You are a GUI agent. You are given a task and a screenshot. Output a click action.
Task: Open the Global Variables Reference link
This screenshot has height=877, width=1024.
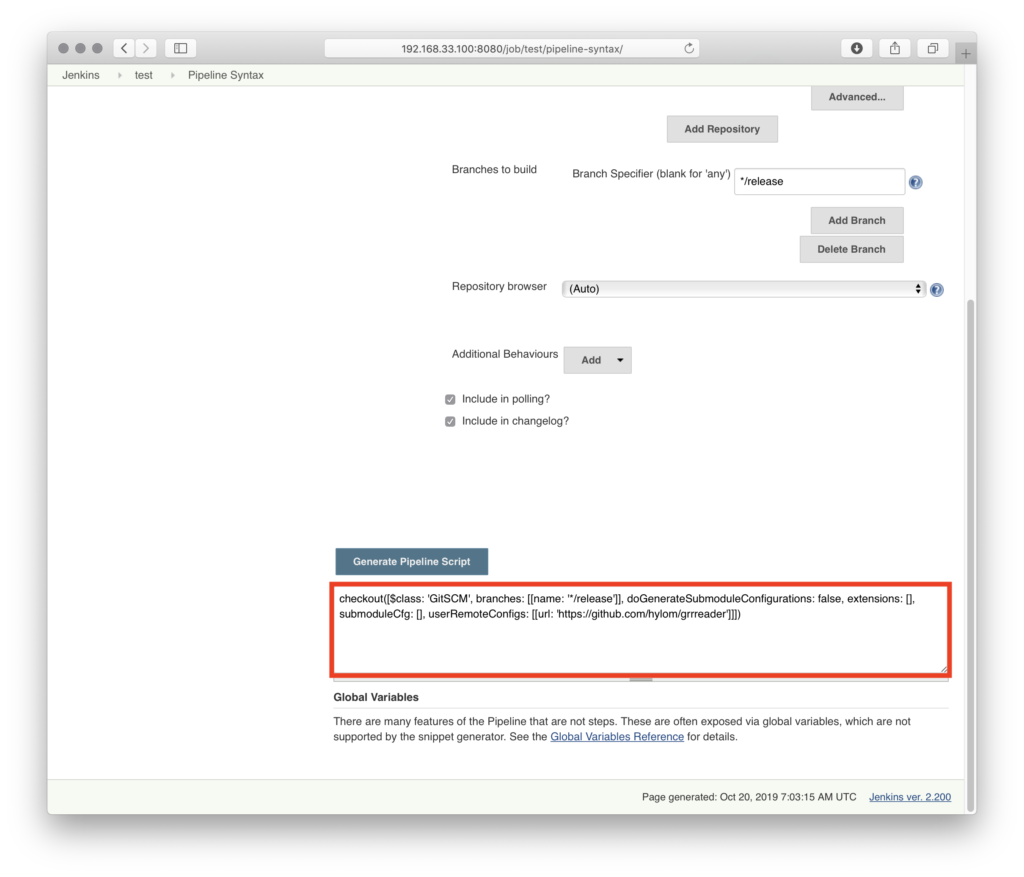point(617,737)
